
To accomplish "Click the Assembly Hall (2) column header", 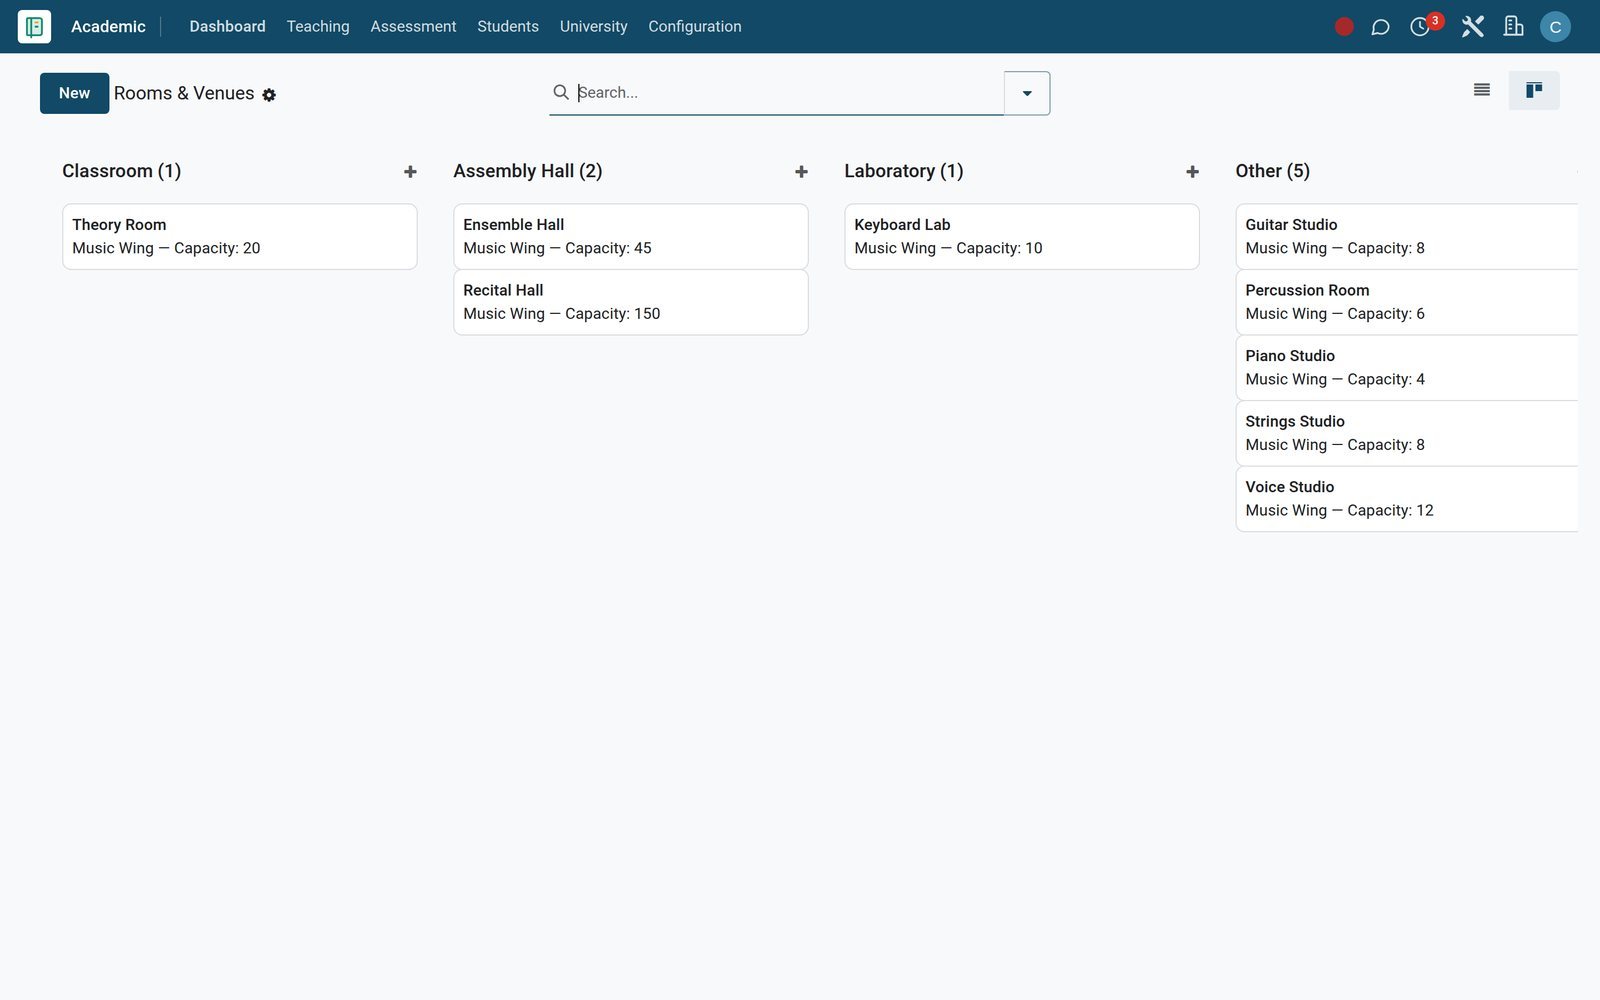I will click(x=527, y=171).
